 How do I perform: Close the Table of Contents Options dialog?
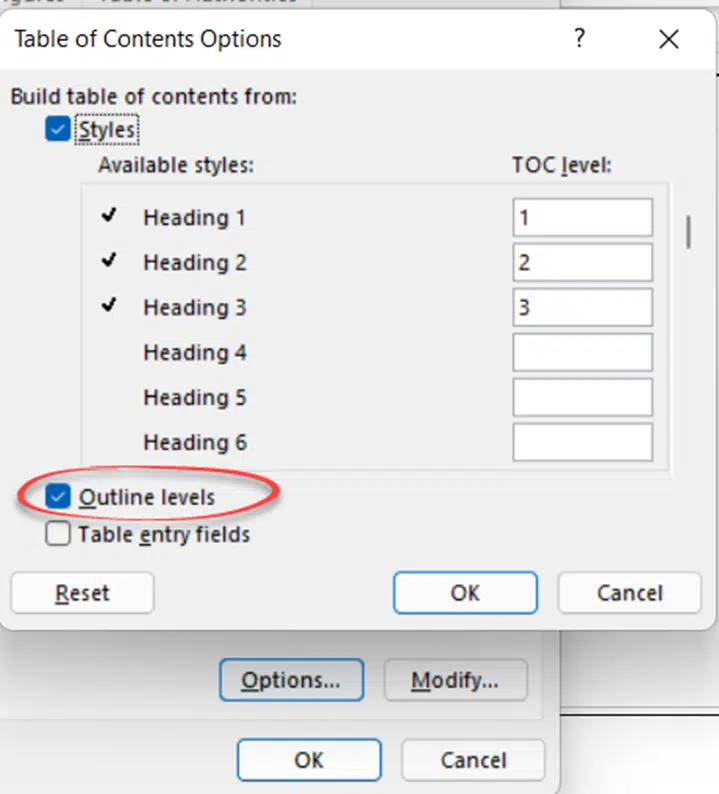(668, 39)
